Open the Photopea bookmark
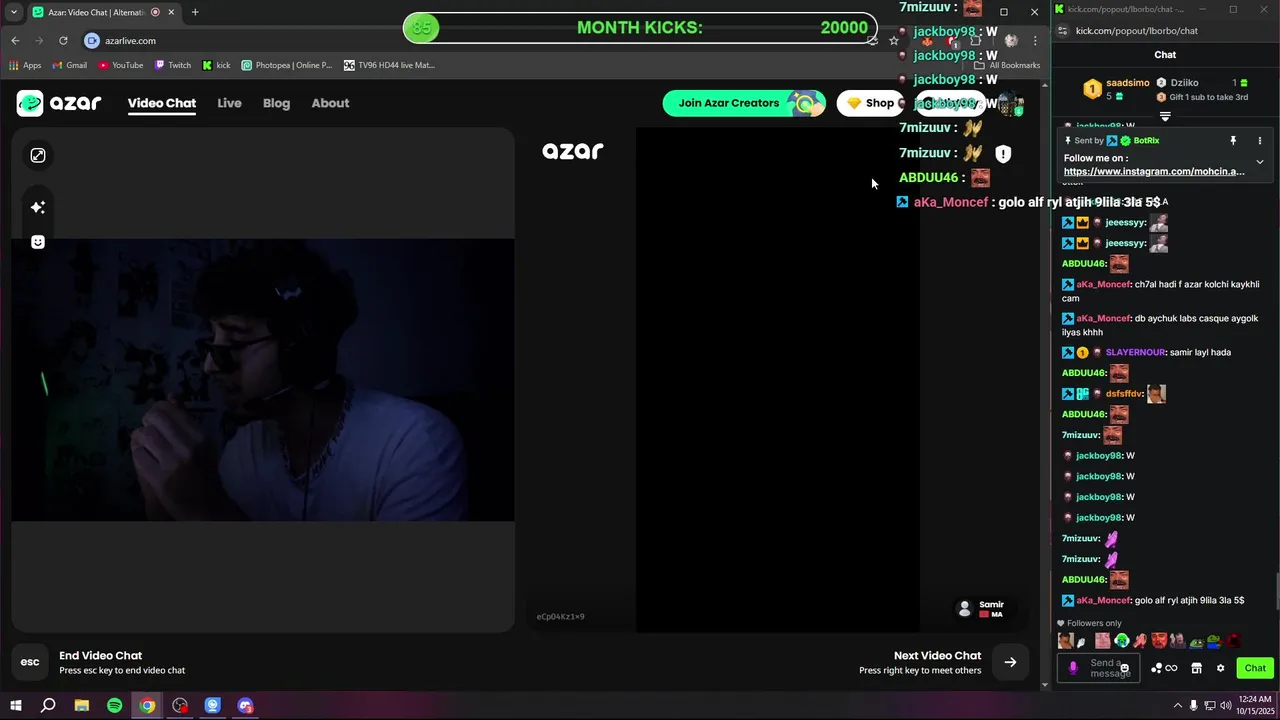The image size is (1280, 720). [x=286, y=65]
